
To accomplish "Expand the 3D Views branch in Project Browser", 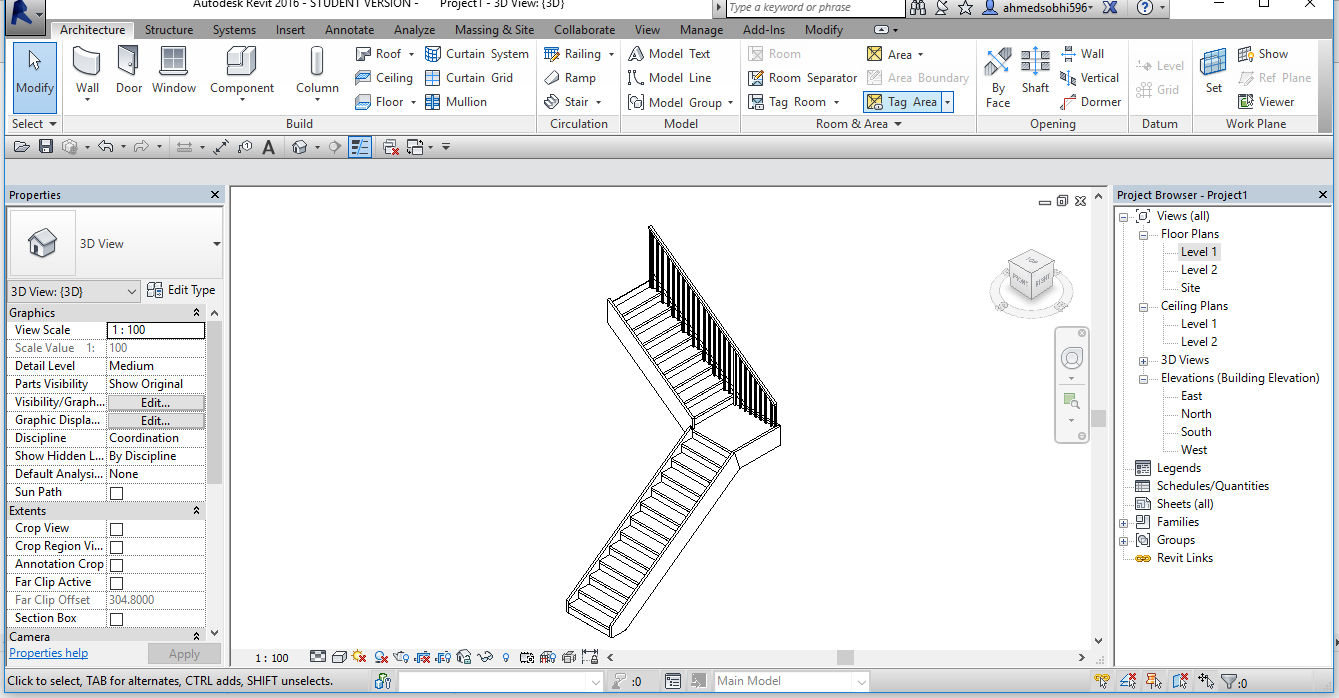I will point(1141,359).
